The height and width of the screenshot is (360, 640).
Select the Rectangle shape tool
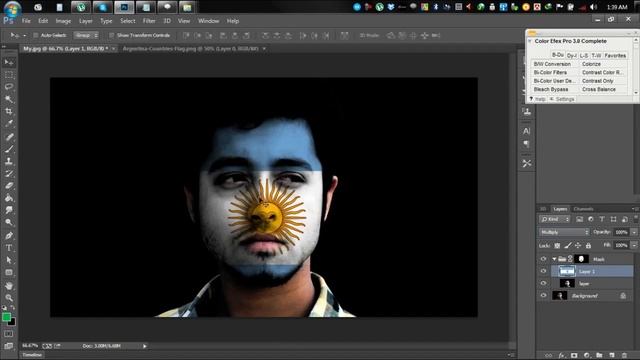point(9,273)
